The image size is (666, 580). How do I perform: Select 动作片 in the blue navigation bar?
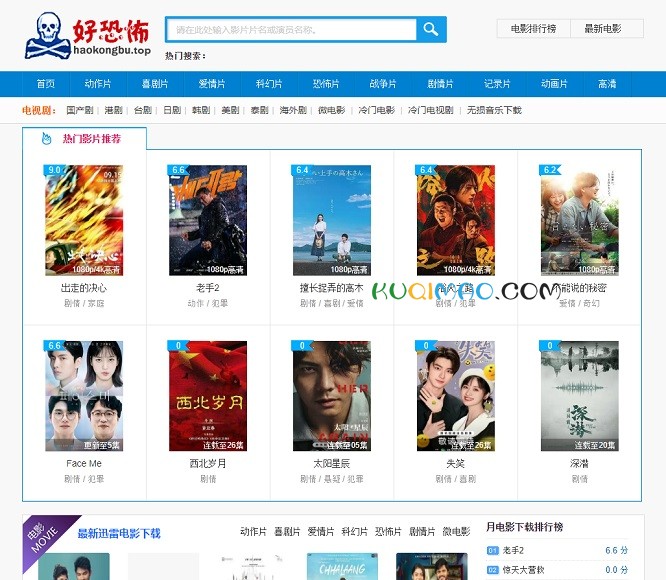[98, 84]
